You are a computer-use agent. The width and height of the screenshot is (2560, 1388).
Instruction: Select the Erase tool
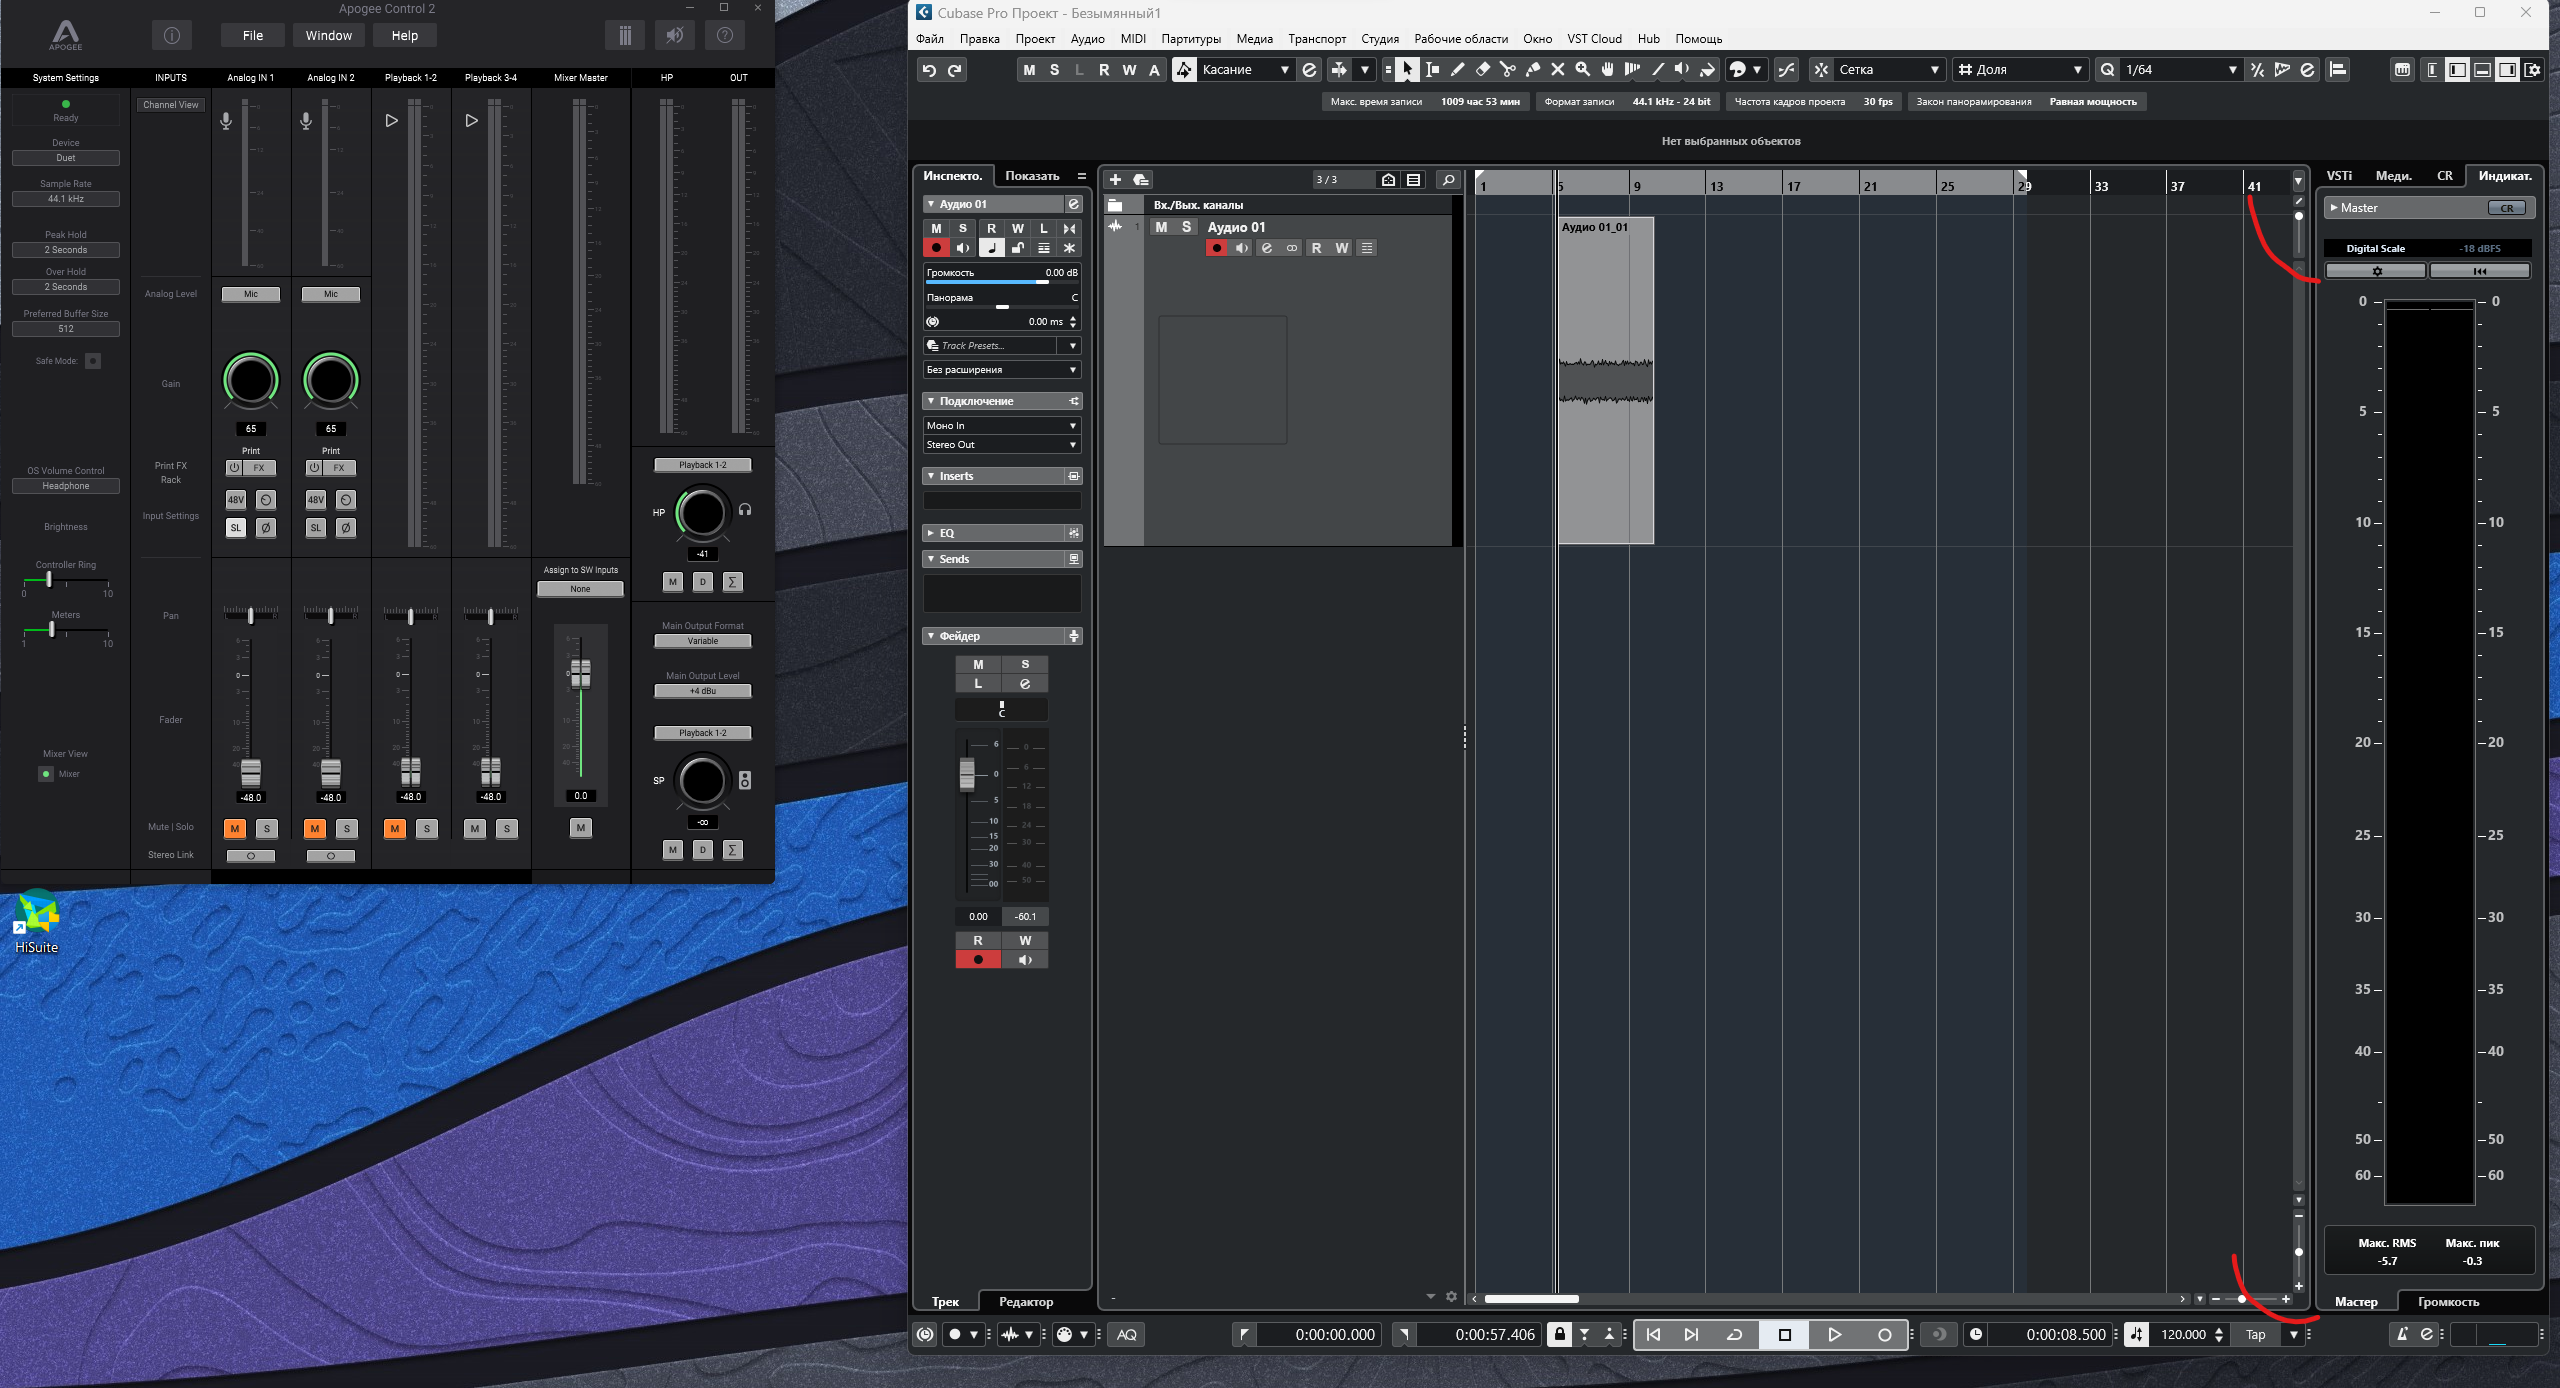coord(1482,70)
